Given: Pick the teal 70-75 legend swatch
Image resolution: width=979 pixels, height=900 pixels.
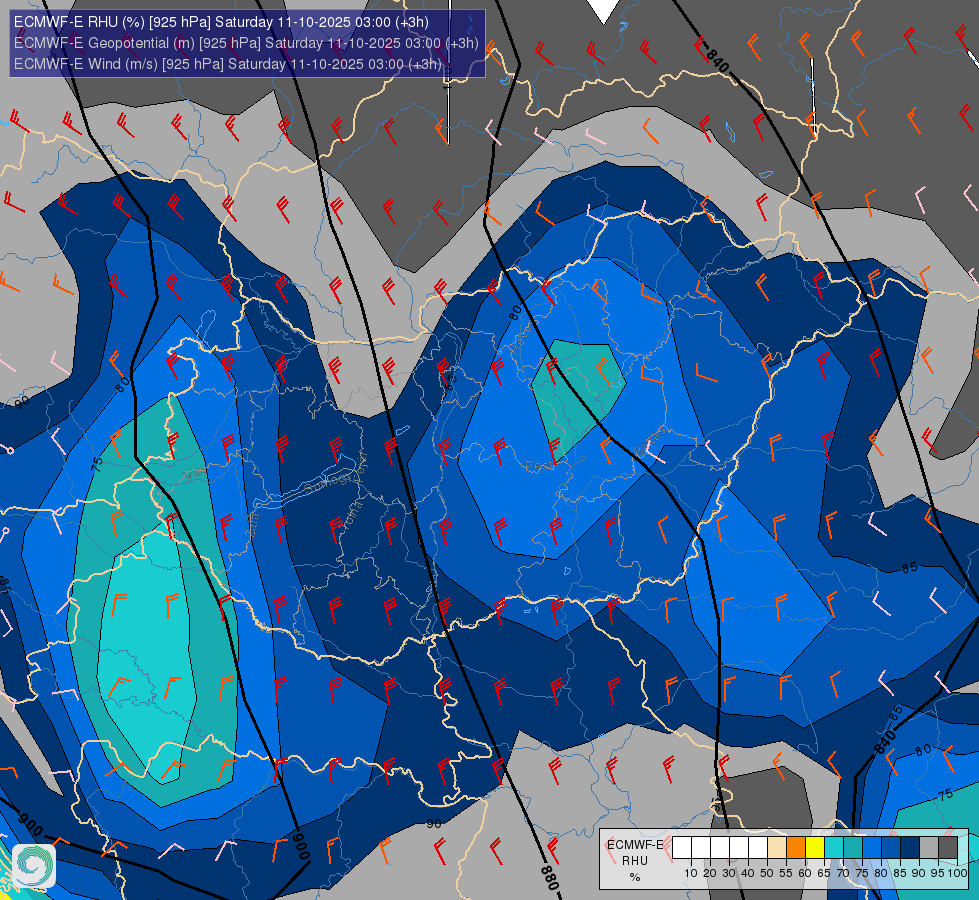Looking at the screenshot, I should [853, 847].
